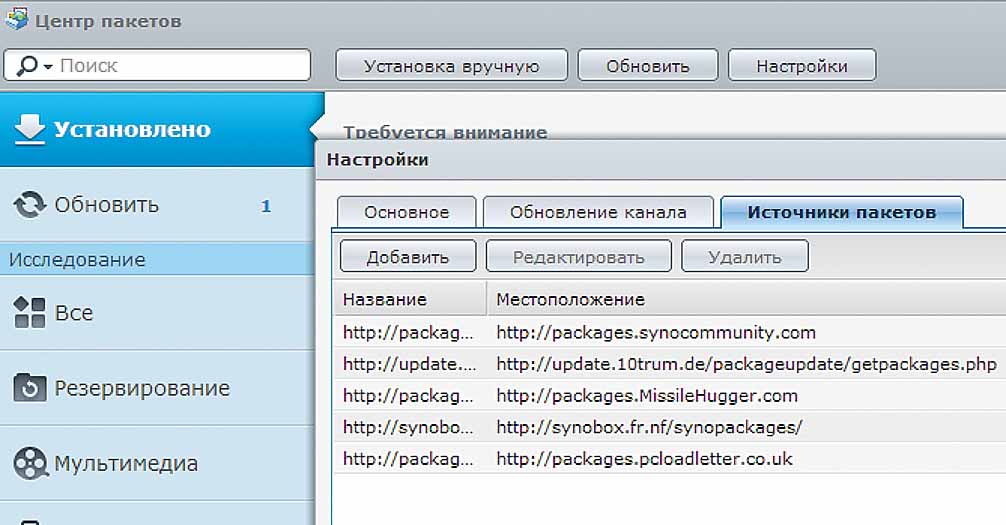Sort by the Местоположение column header
Image resolution: width=1006 pixels, height=525 pixels.
570,299
